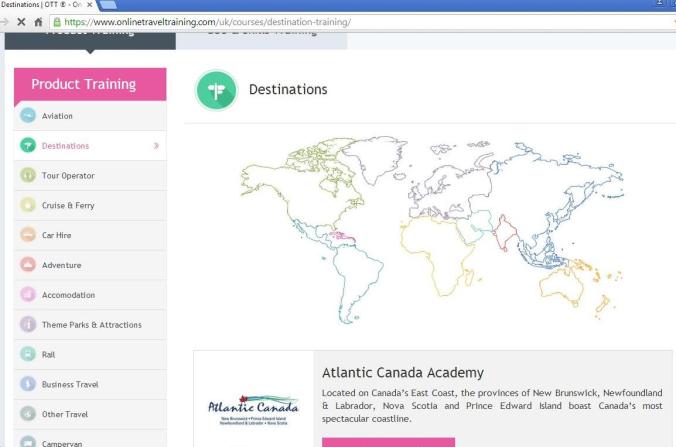676x447 pixels.
Task: Click the Accomodation sidebar icon
Action: 28,294
